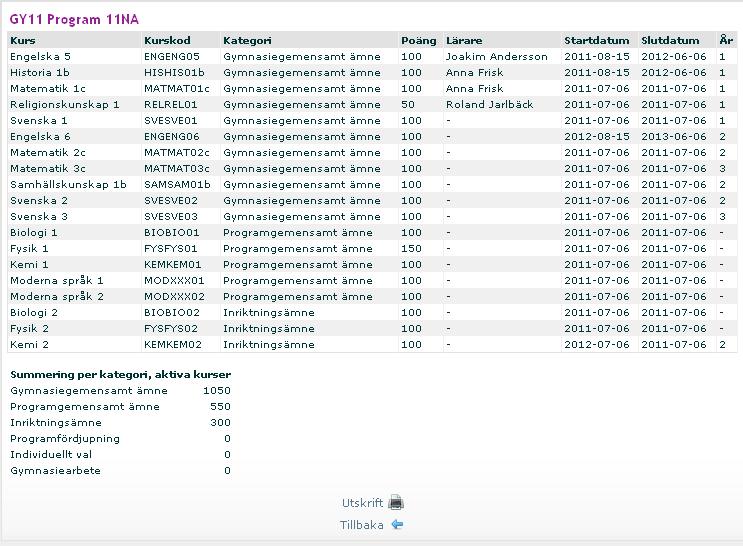
Task: Select the Slutdatum column header
Action: click(670, 40)
